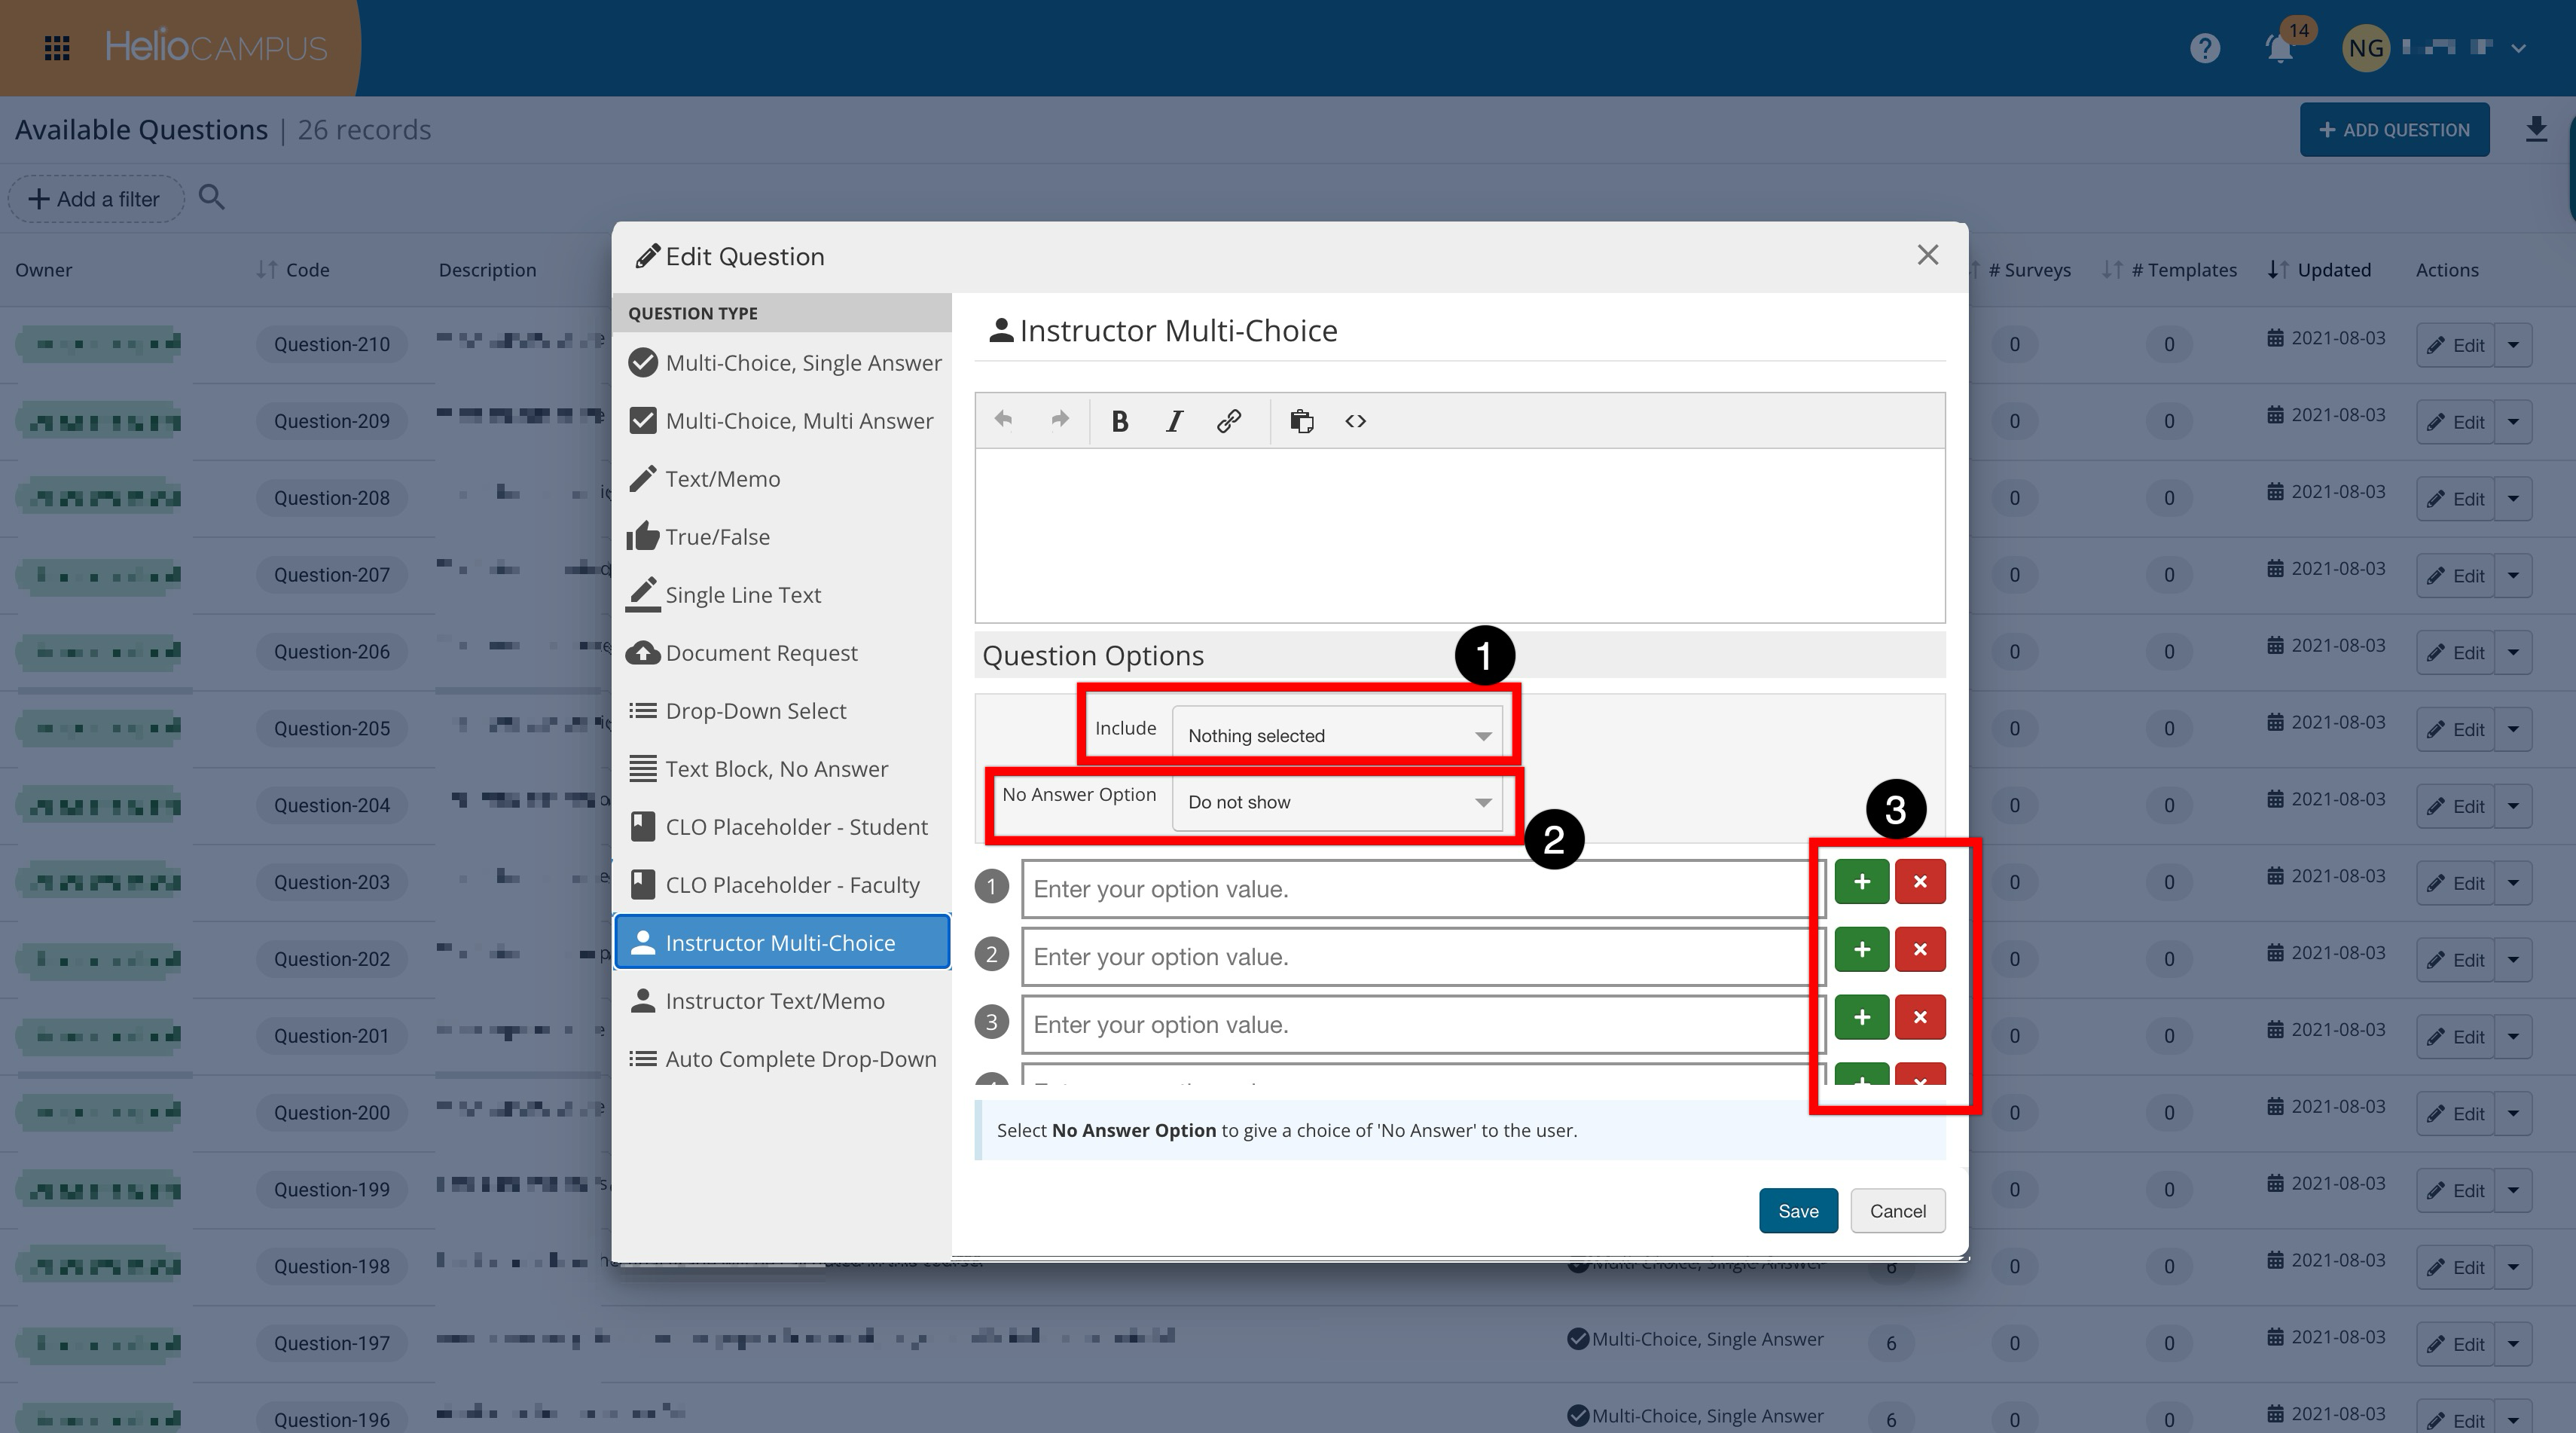Select the True/False question type
Viewport: 2576px width, 1433px height.
click(x=717, y=537)
